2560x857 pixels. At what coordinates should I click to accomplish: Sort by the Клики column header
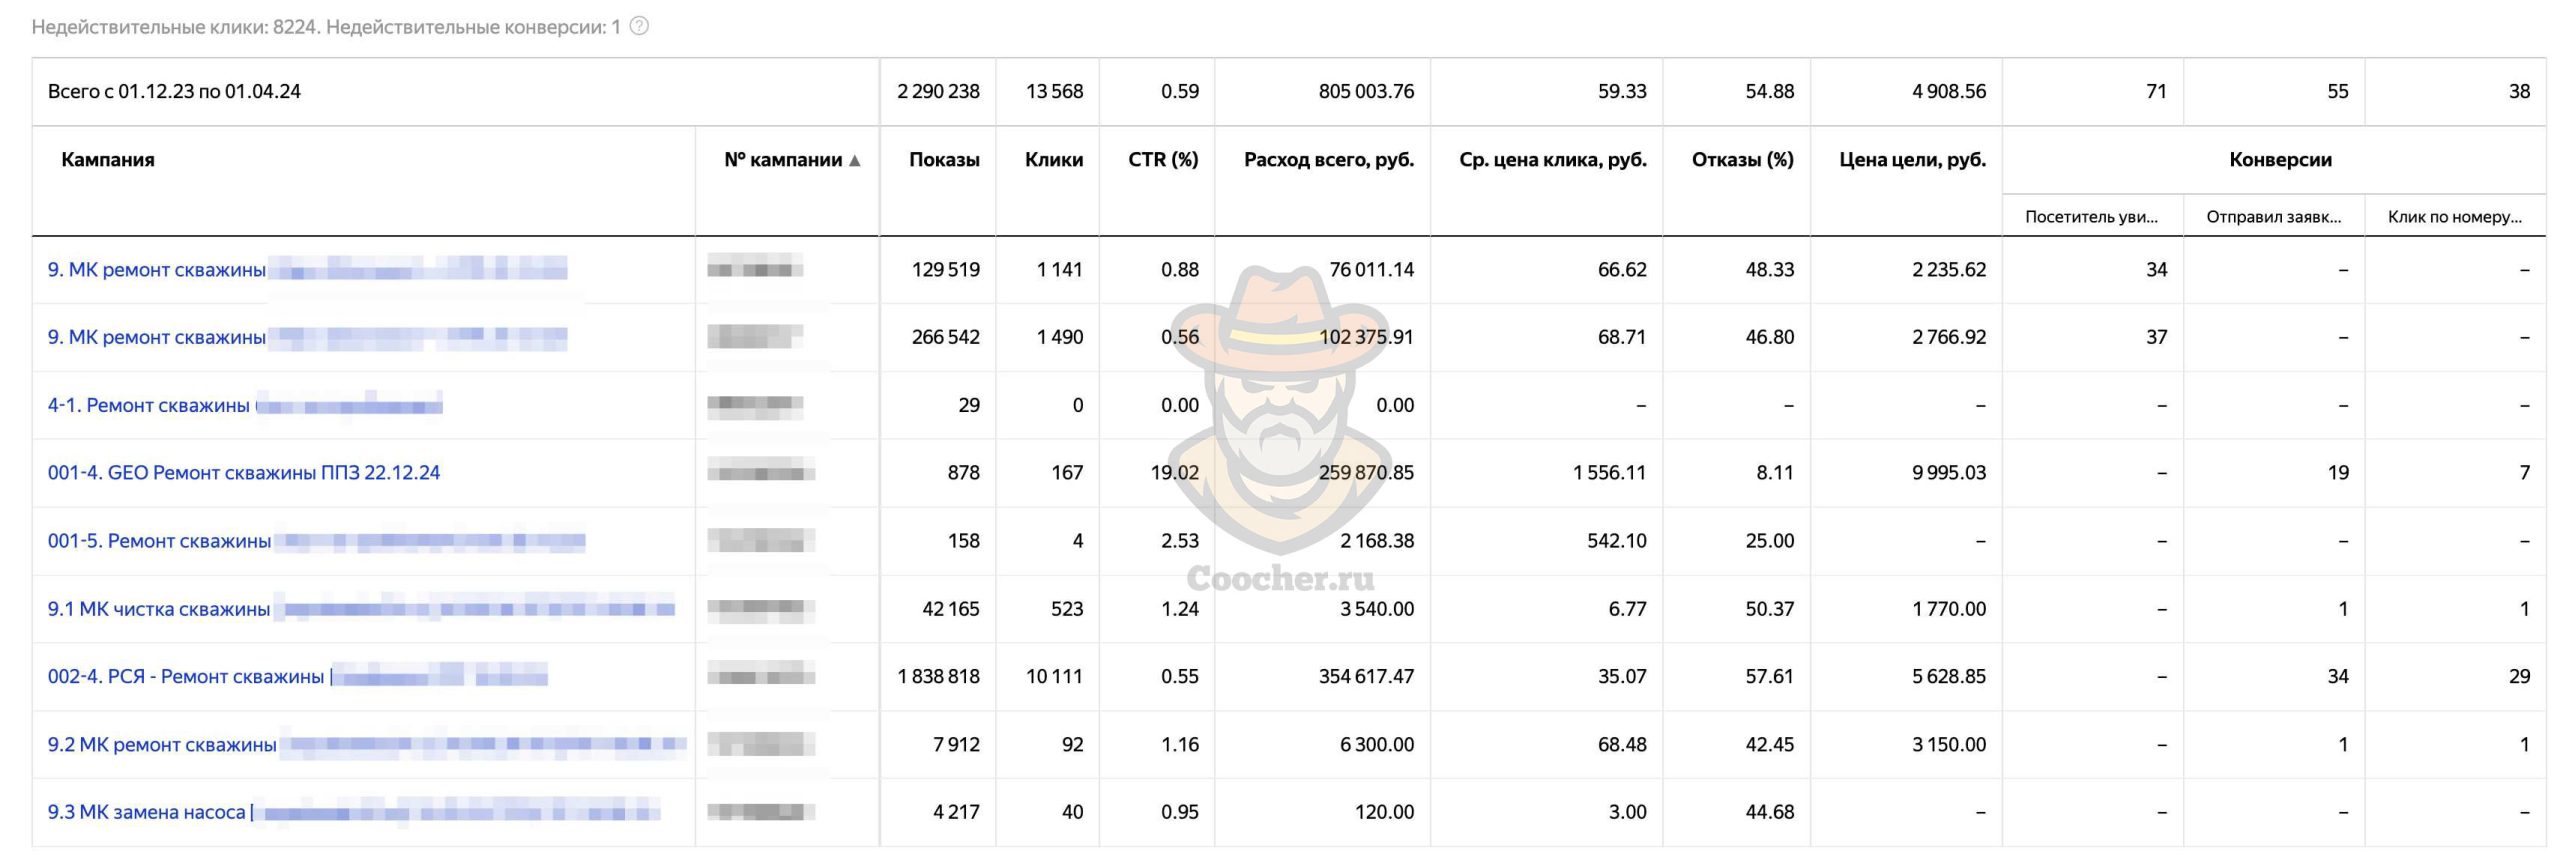coord(1053,160)
